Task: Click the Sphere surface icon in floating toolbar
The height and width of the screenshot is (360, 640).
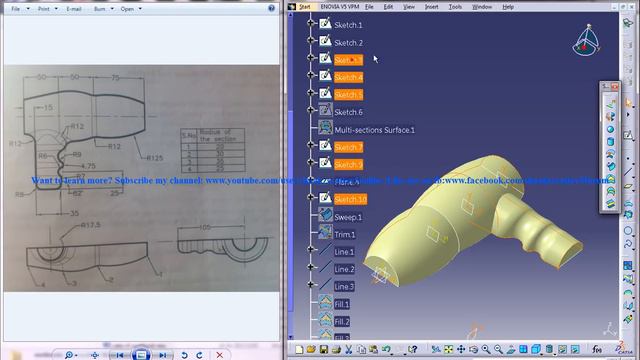Action: point(610,129)
